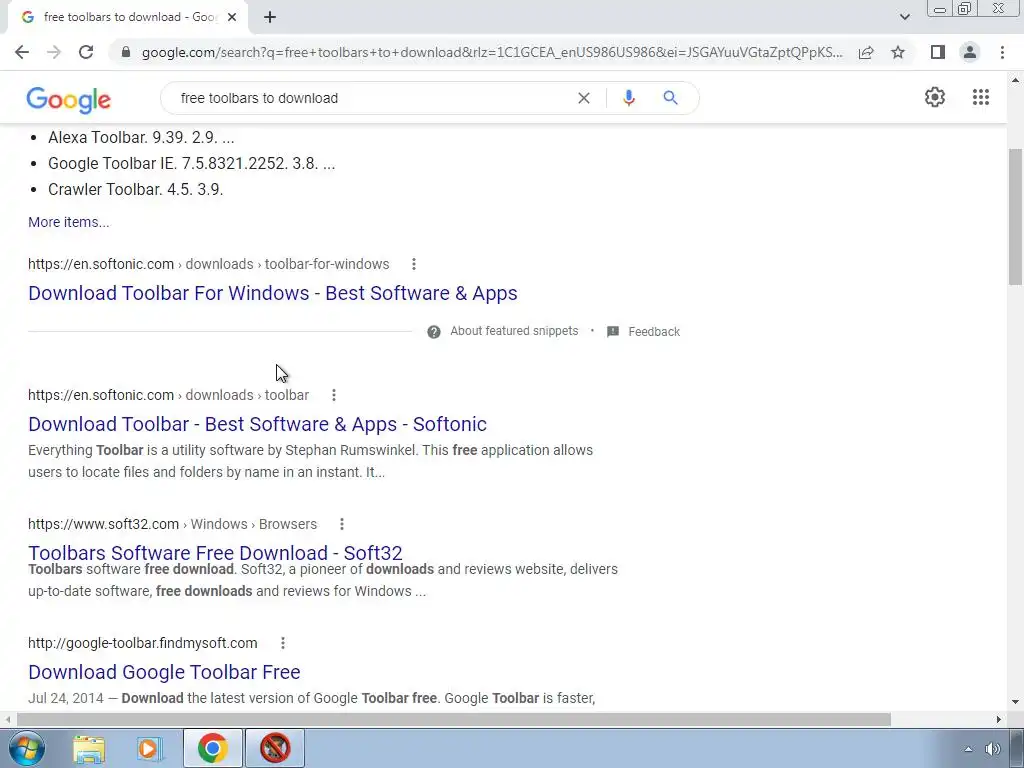Start voice search with microphone

coord(628,98)
